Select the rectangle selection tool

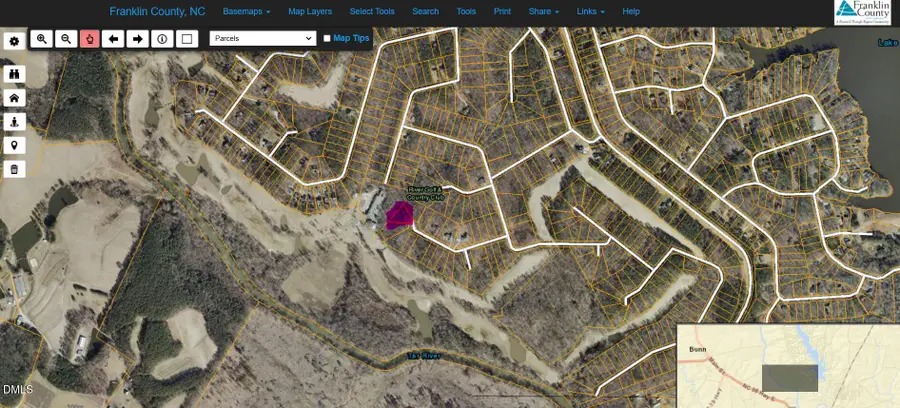pos(187,39)
